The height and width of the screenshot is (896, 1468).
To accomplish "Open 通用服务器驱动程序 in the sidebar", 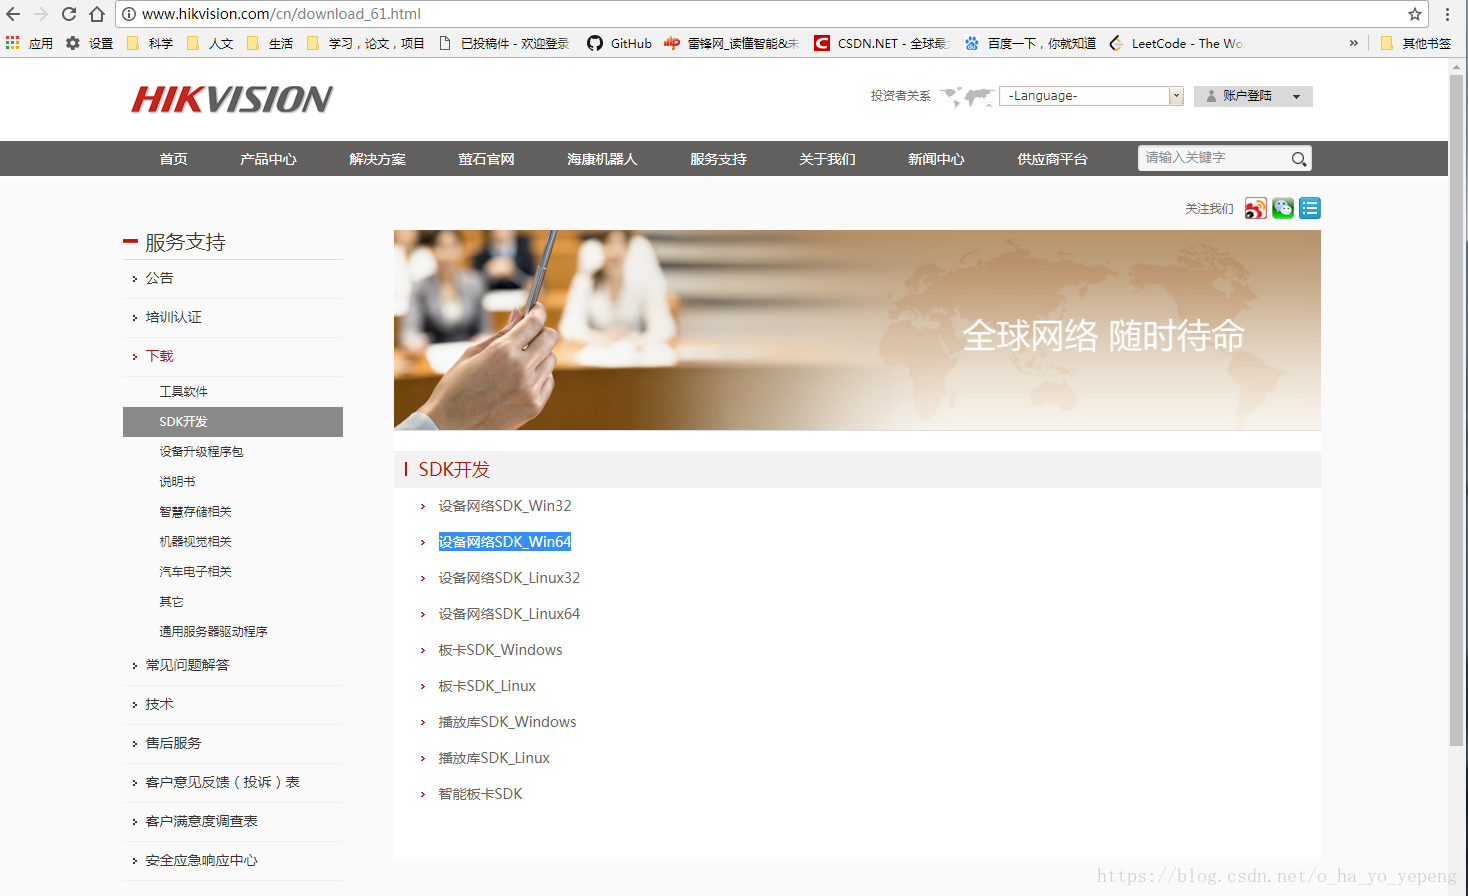I will [213, 632].
